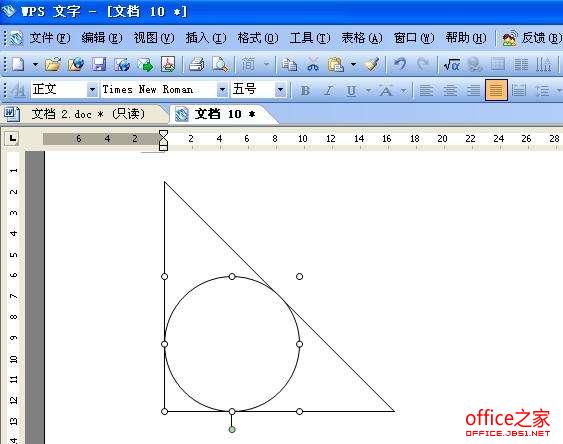Screen dimensions: 563x444
Task: Expand underline style dropdown arrow
Action: tap(368, 90)
